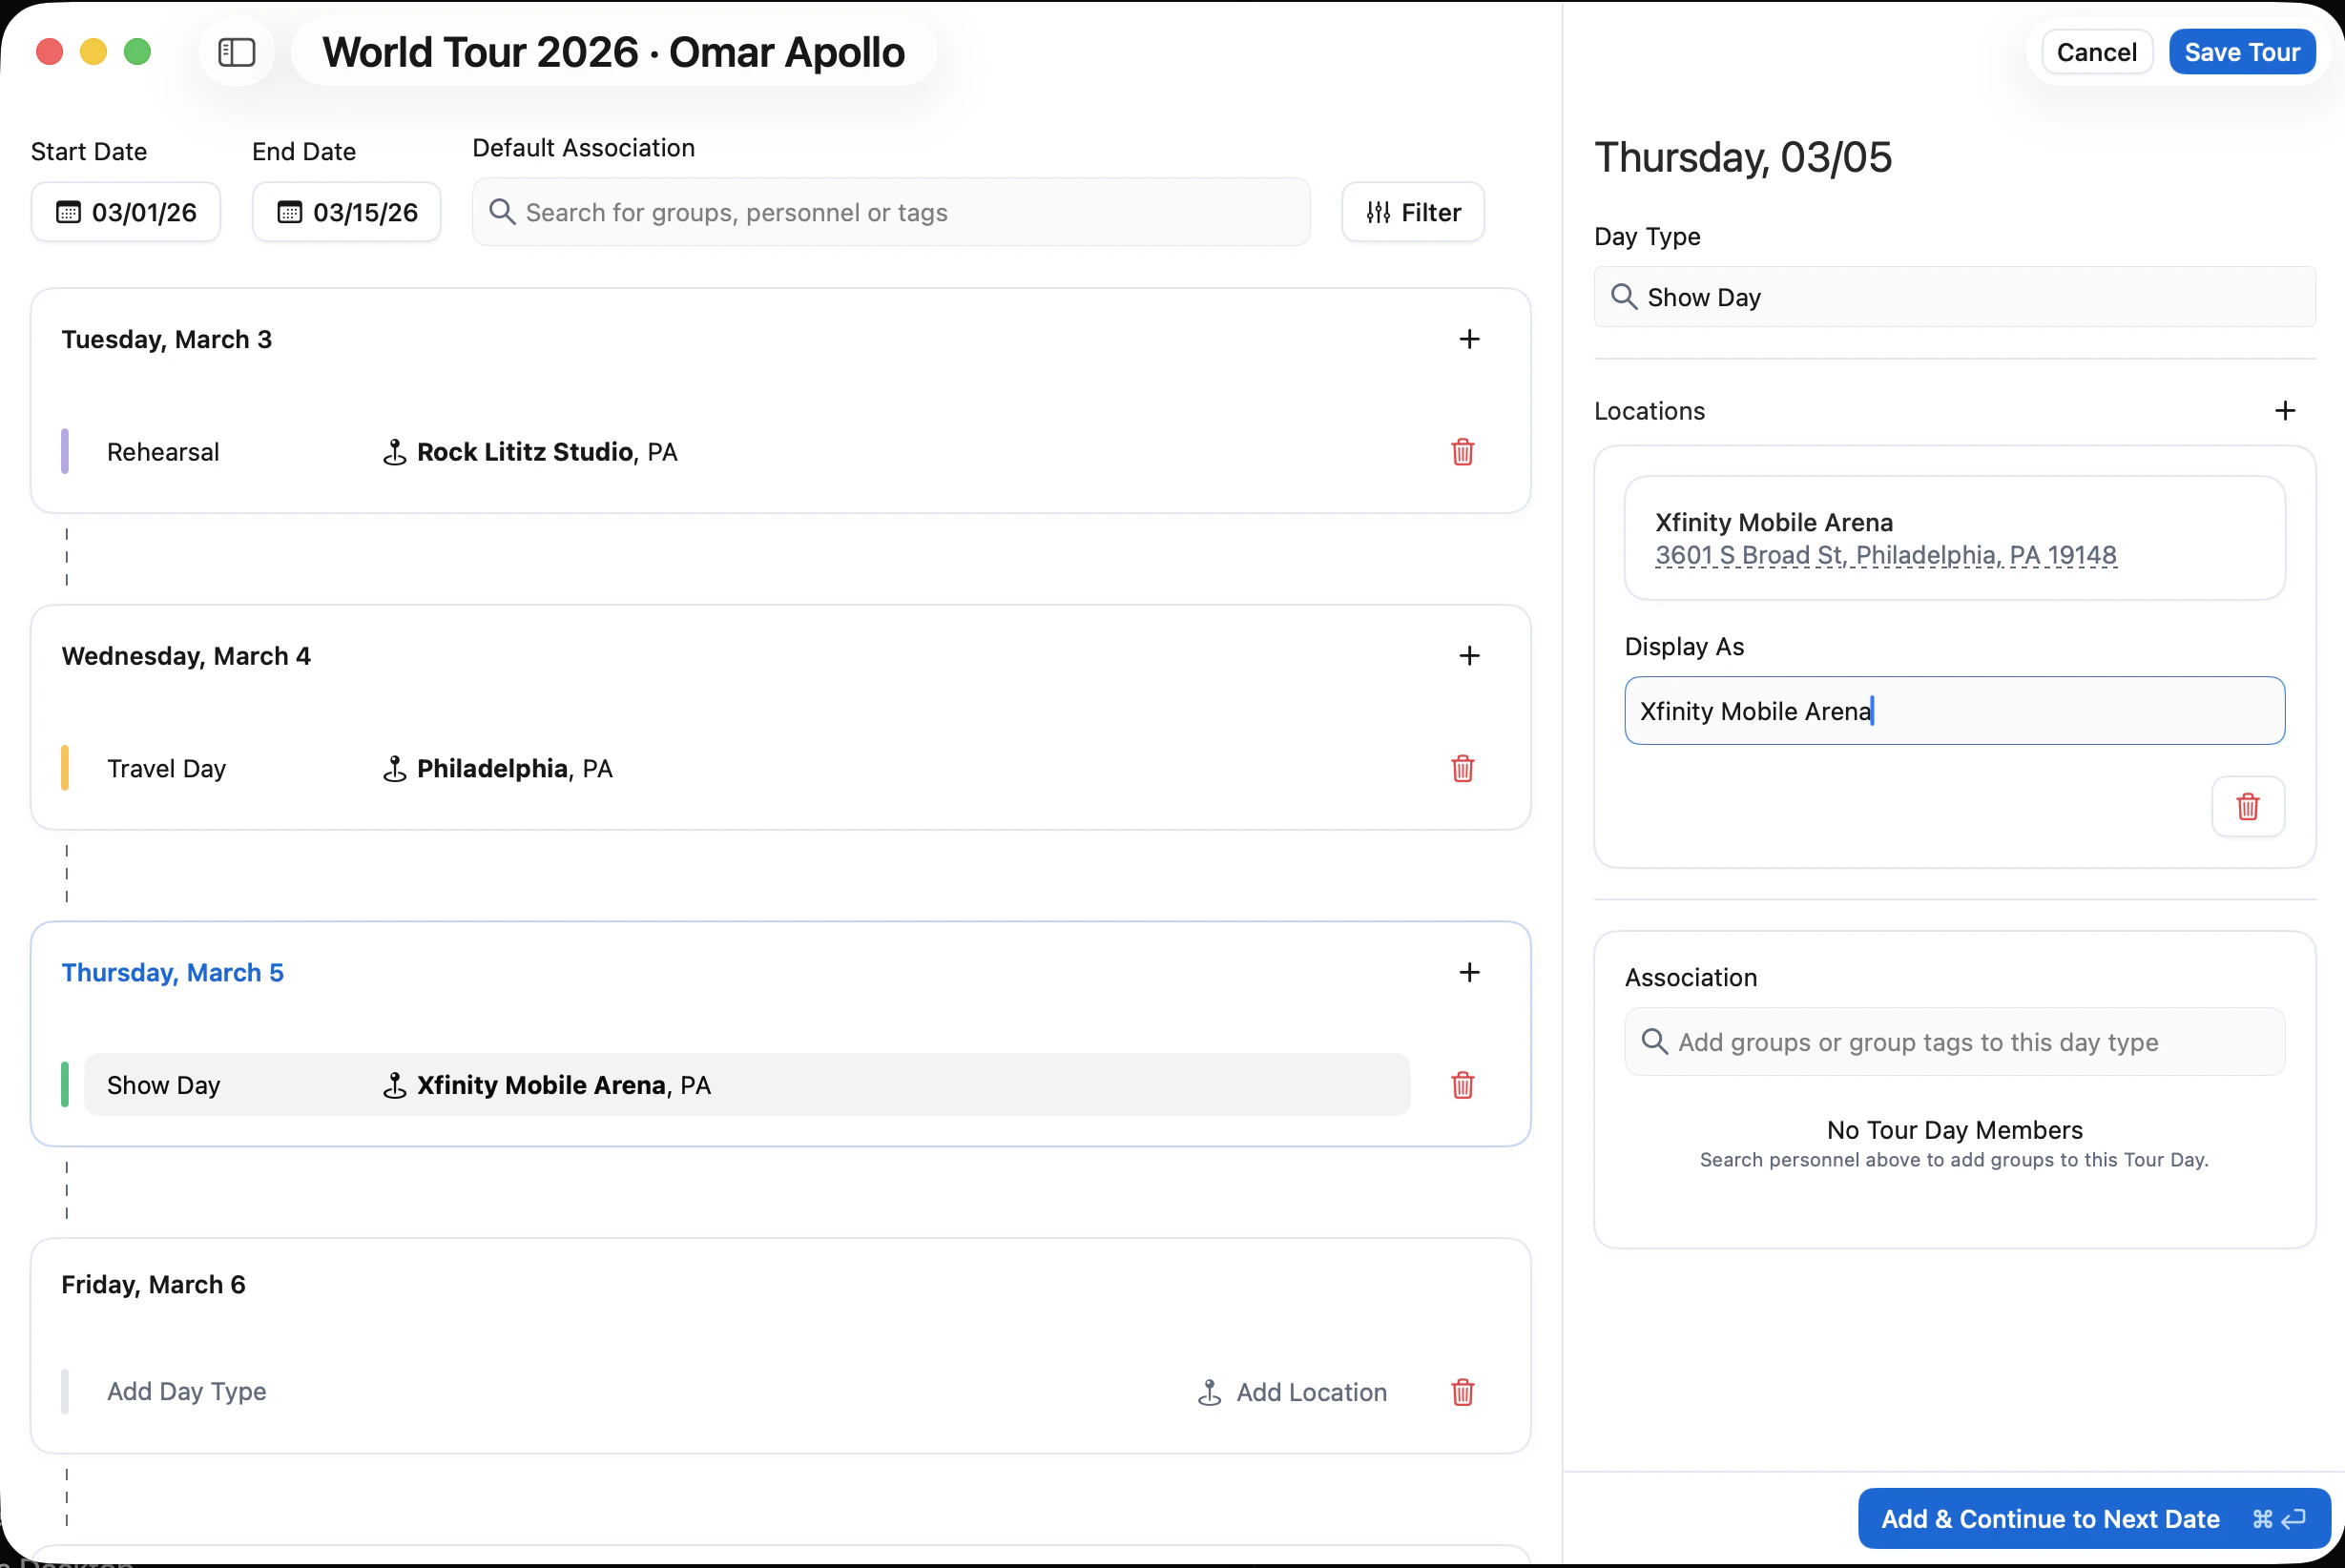Screen dimensions: 2345x1568
Task: Open the Filter options
Action: (1412, 212)
